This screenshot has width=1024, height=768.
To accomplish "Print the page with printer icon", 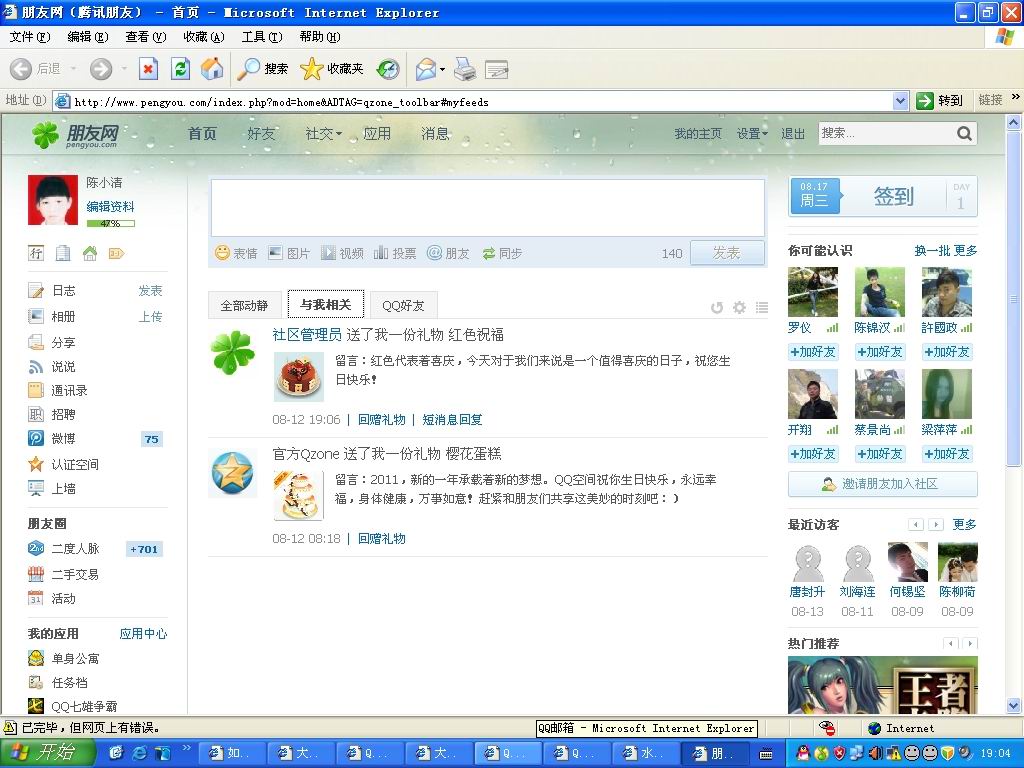I will (465, 69).
